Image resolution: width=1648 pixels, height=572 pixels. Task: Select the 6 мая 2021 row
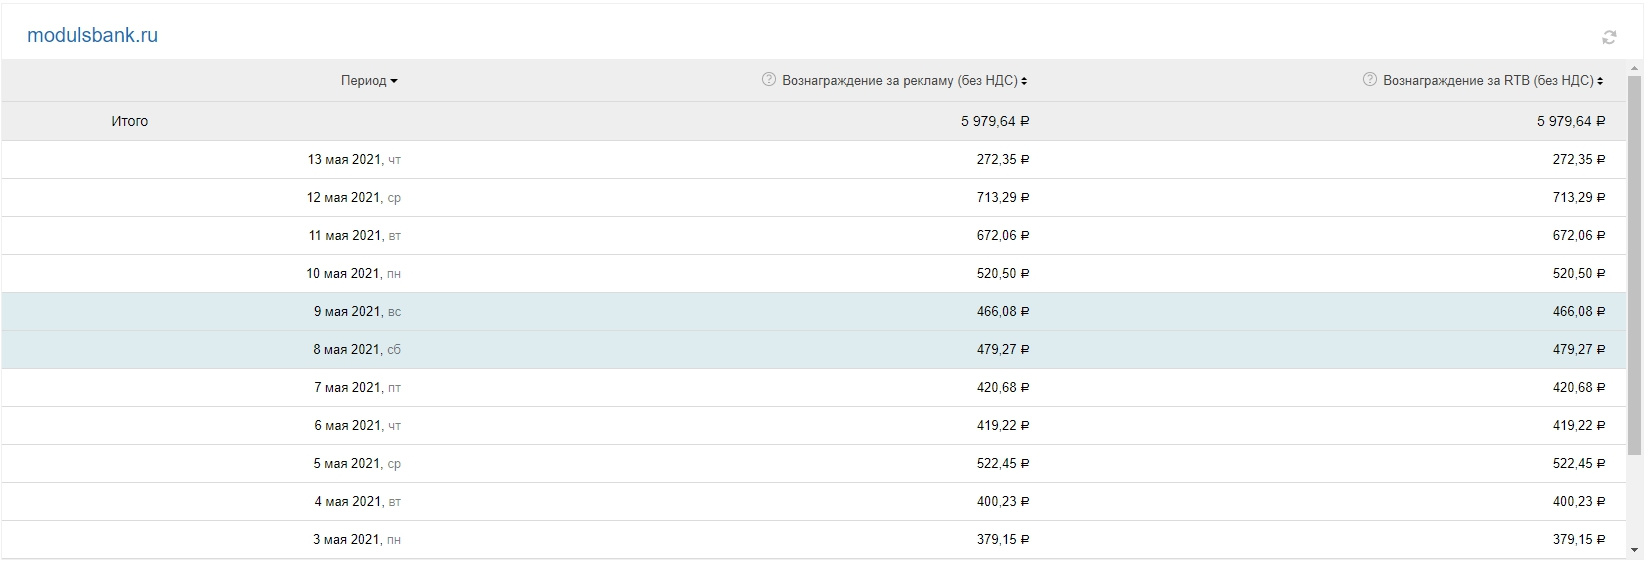tap(357, 426)
